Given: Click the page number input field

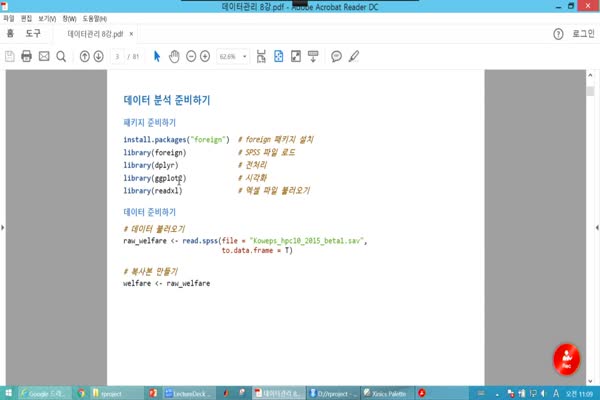Looking at the screenshot, I should 118,56.
